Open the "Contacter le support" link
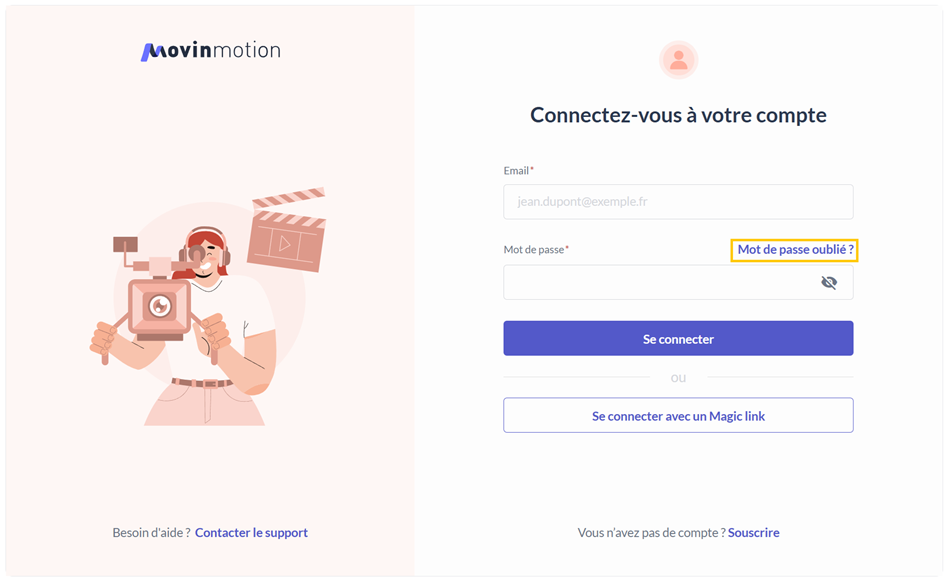 (251, 533)
